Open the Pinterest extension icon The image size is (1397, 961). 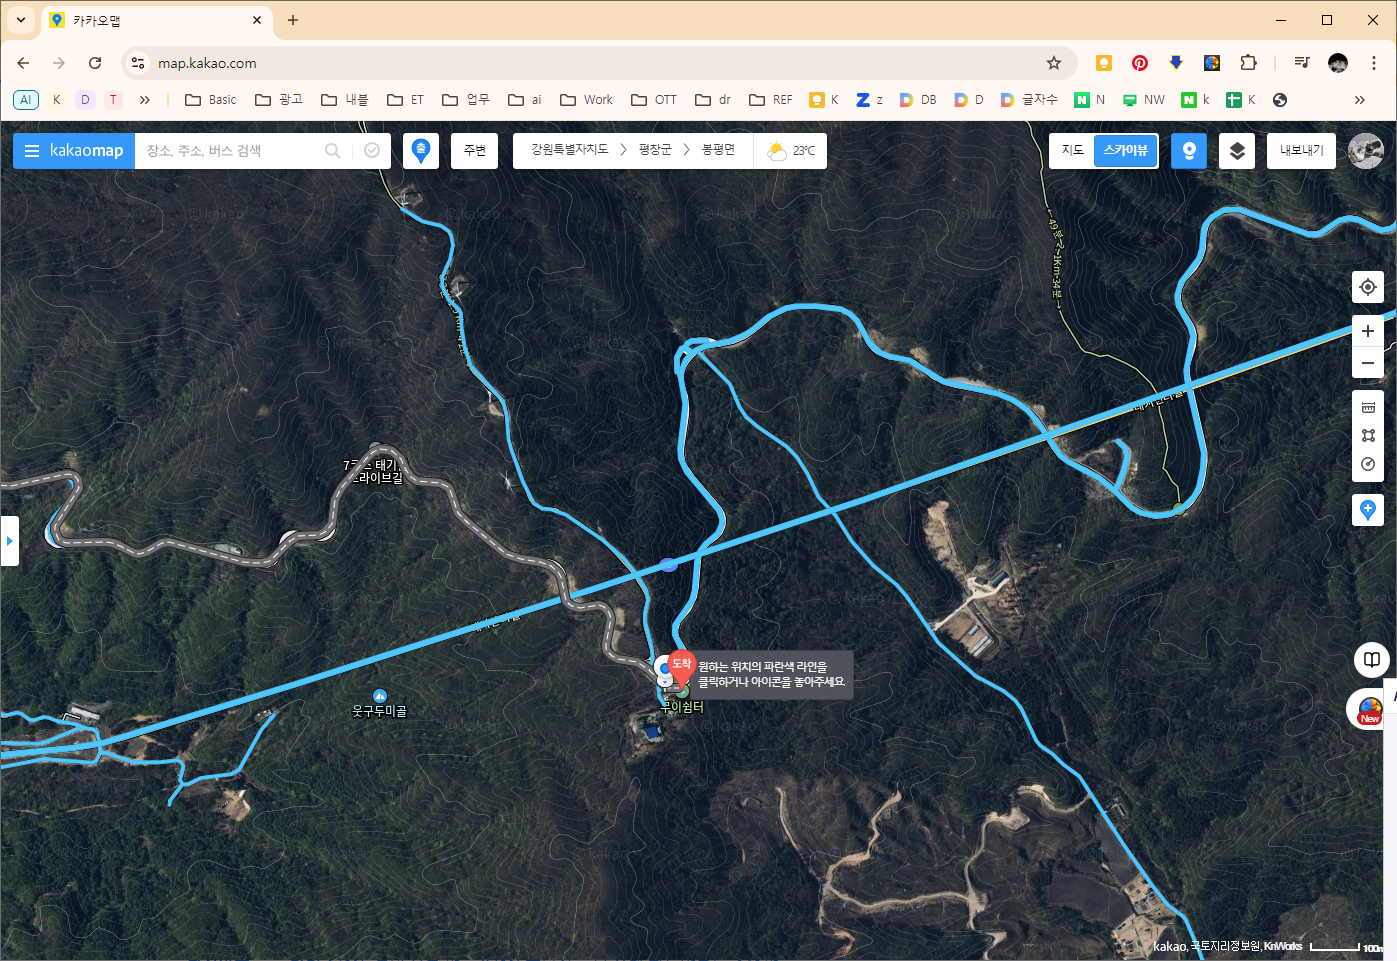pyautogui.click(x=1140, y=63)
